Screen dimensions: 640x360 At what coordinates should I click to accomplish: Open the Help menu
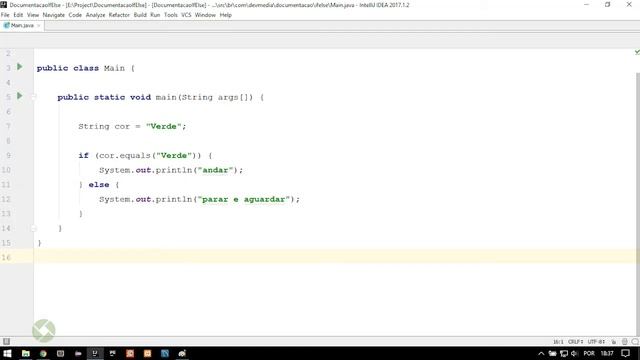point(225,15)
